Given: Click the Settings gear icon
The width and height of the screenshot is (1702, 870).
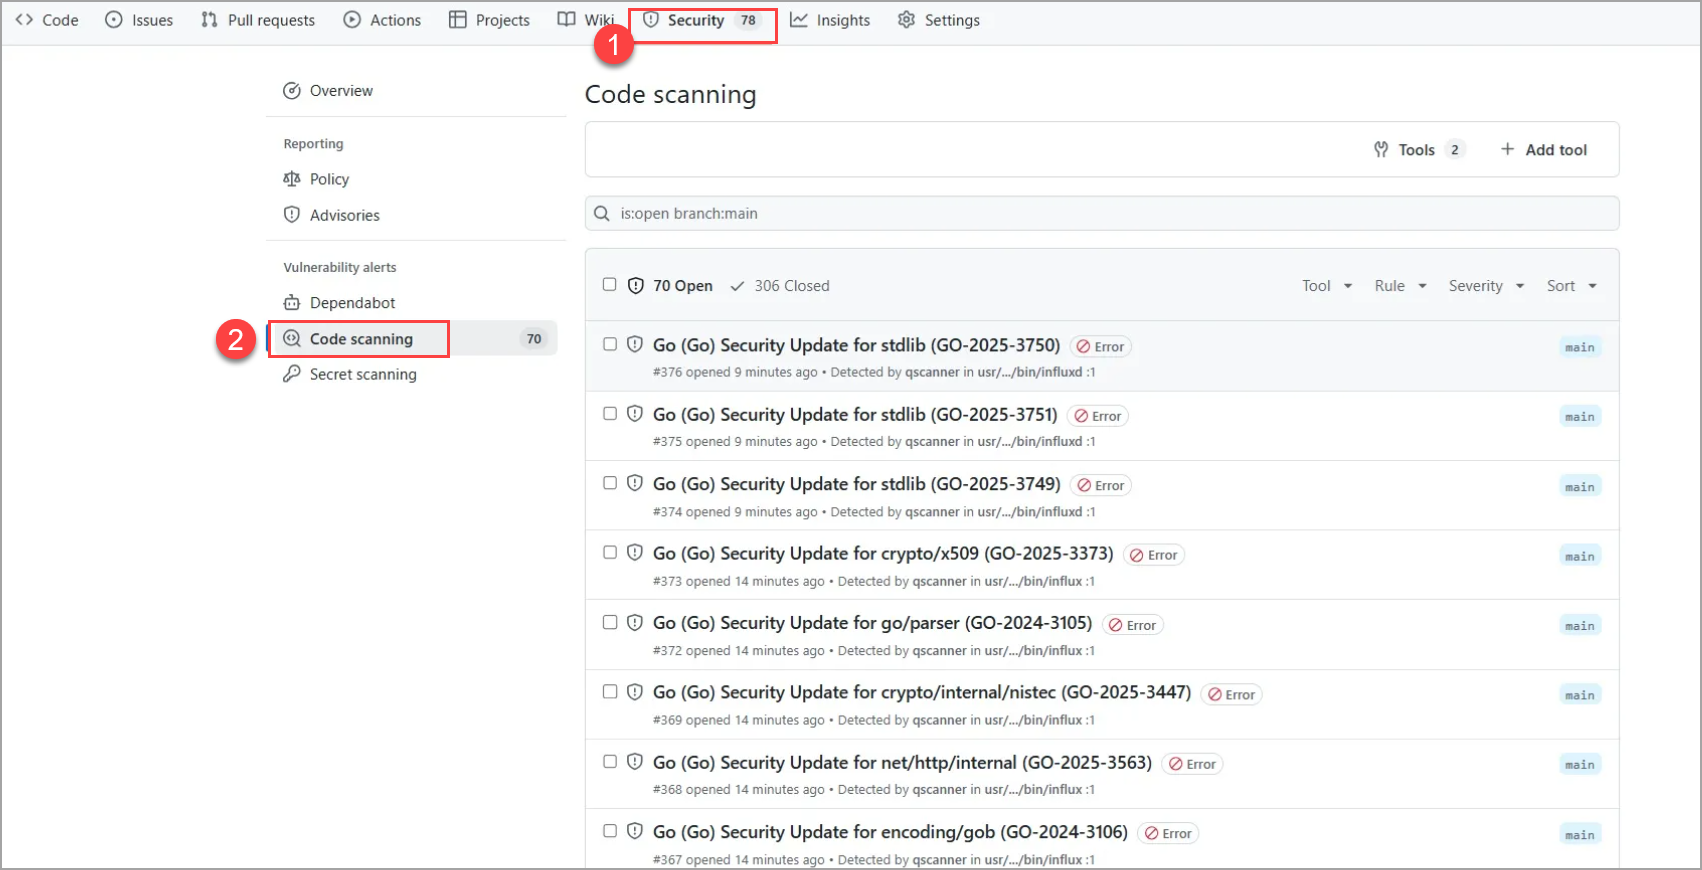Looking at the screenshot, I should [x=906, y=20].
